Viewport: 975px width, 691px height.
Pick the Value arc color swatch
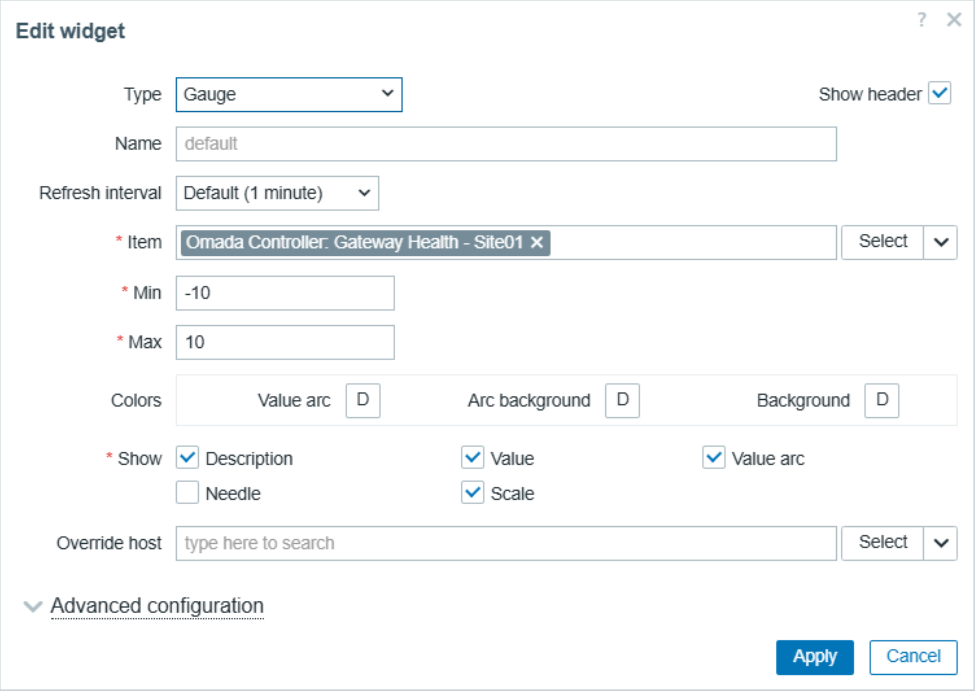(x=363, y=400)
